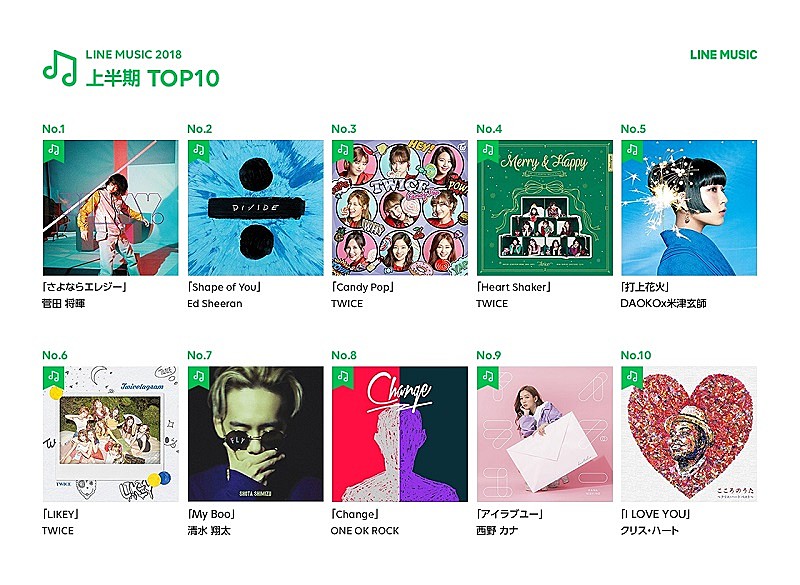Screen dimensions: 800x585
Task: Click the music badge on Merry & Happy cover
Action: pyautogui.click(x=487, y=150)
